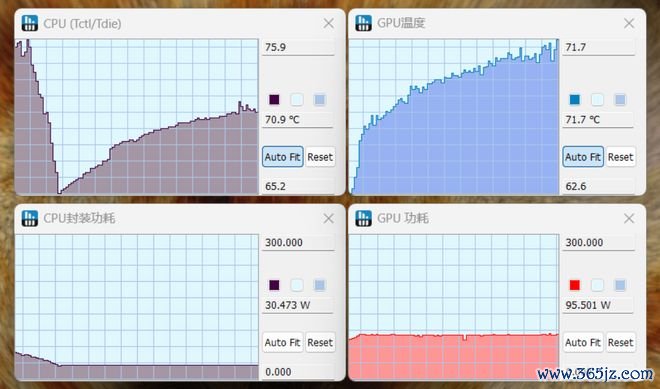Click the HWiNFO icon in the GPU 功耗 window
Screen dimensions: 660x389
363,218
